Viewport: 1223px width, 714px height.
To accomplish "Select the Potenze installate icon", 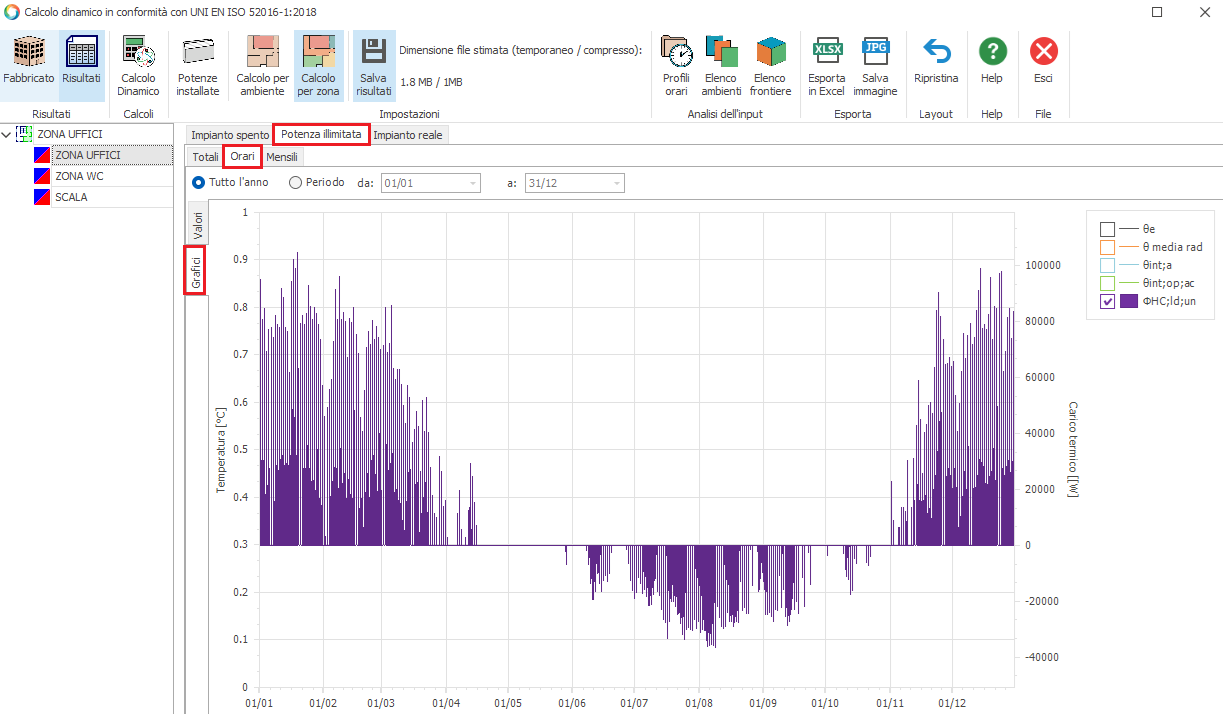I will pyautogui.click(x=197, y=52).
